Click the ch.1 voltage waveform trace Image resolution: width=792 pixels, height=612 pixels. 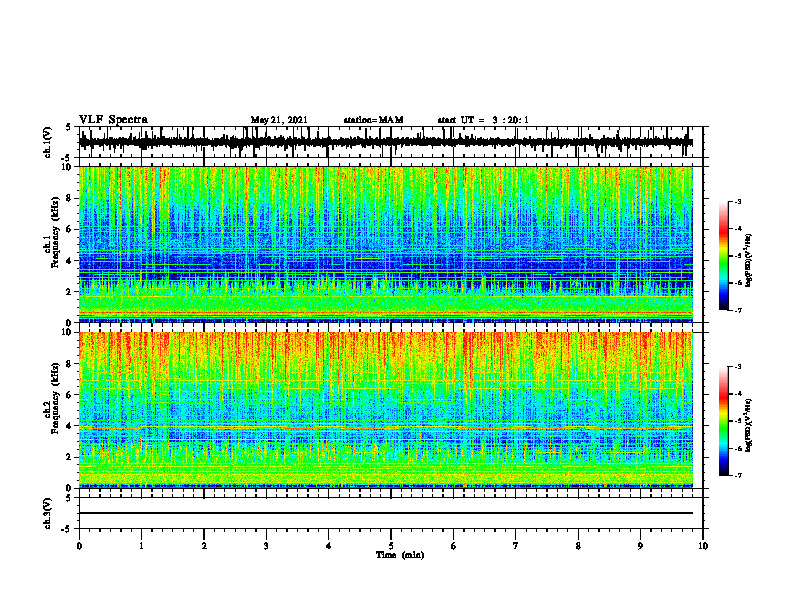pos(385,142)
